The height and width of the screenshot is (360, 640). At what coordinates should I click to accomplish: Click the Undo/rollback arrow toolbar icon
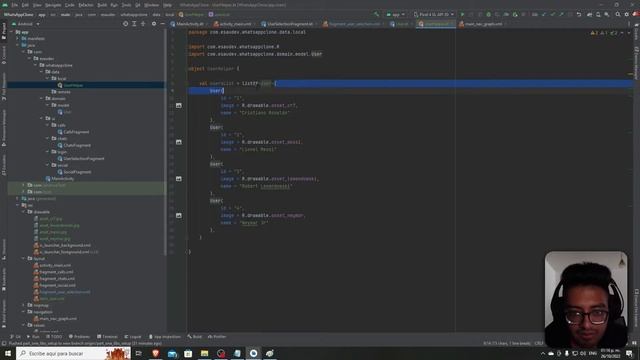(x=579, y=14)
